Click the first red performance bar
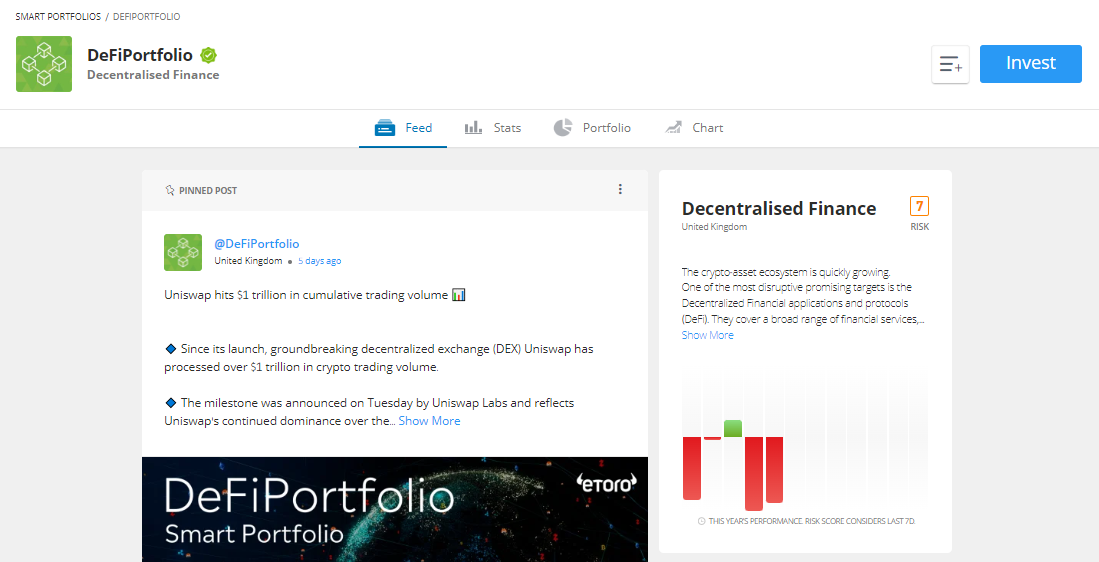 [692, 468]
